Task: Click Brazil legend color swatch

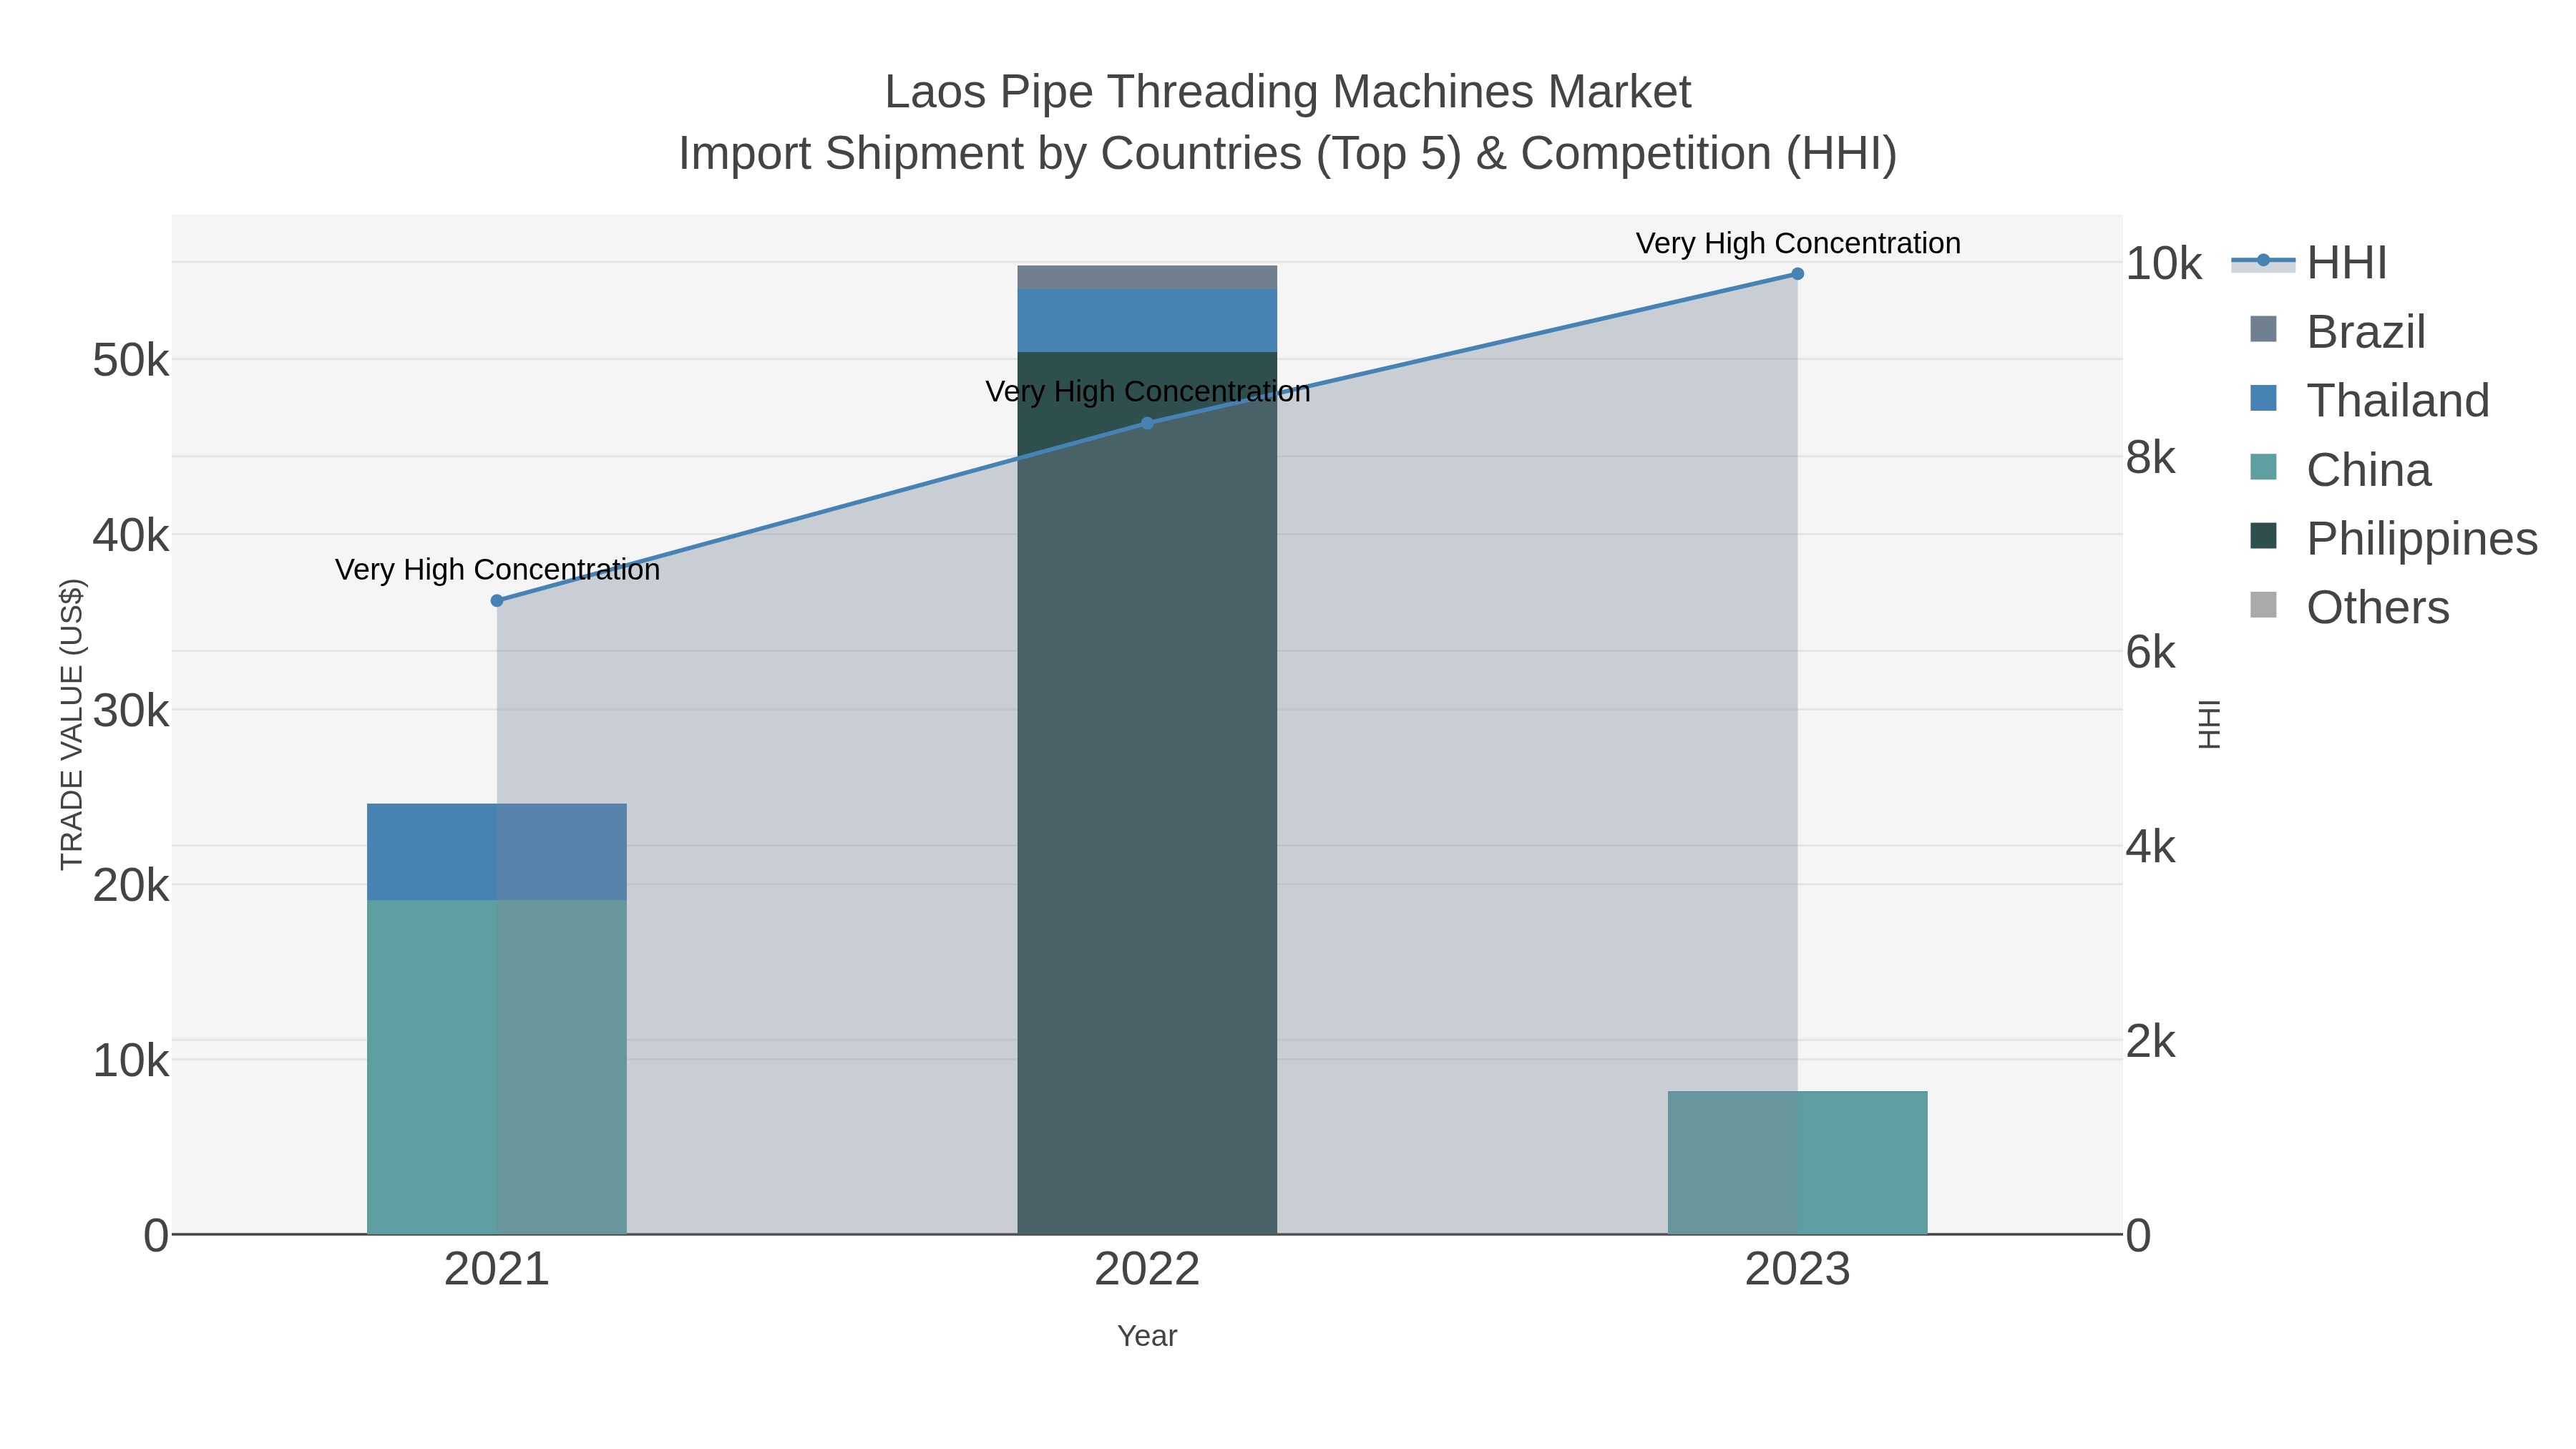Action: [x=2263, y=329]
